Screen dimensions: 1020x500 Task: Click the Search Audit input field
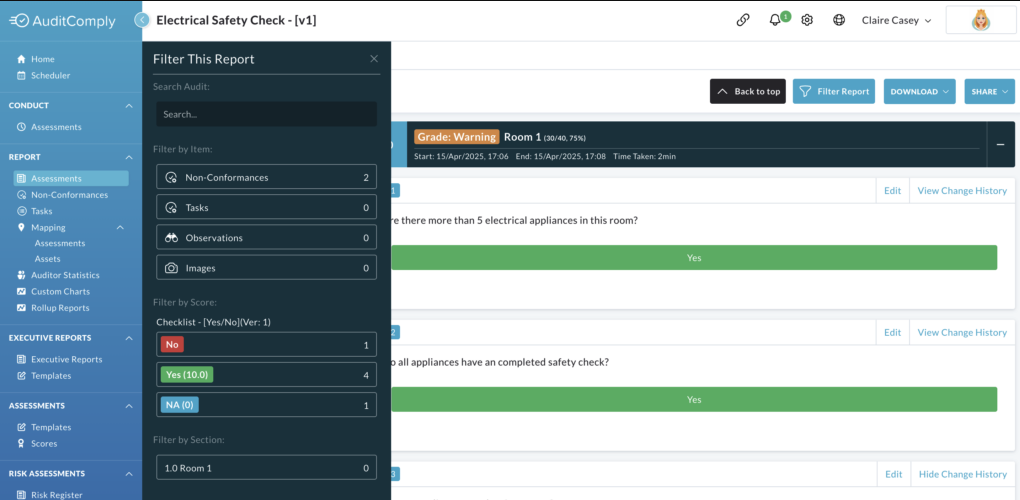[267, 114]
